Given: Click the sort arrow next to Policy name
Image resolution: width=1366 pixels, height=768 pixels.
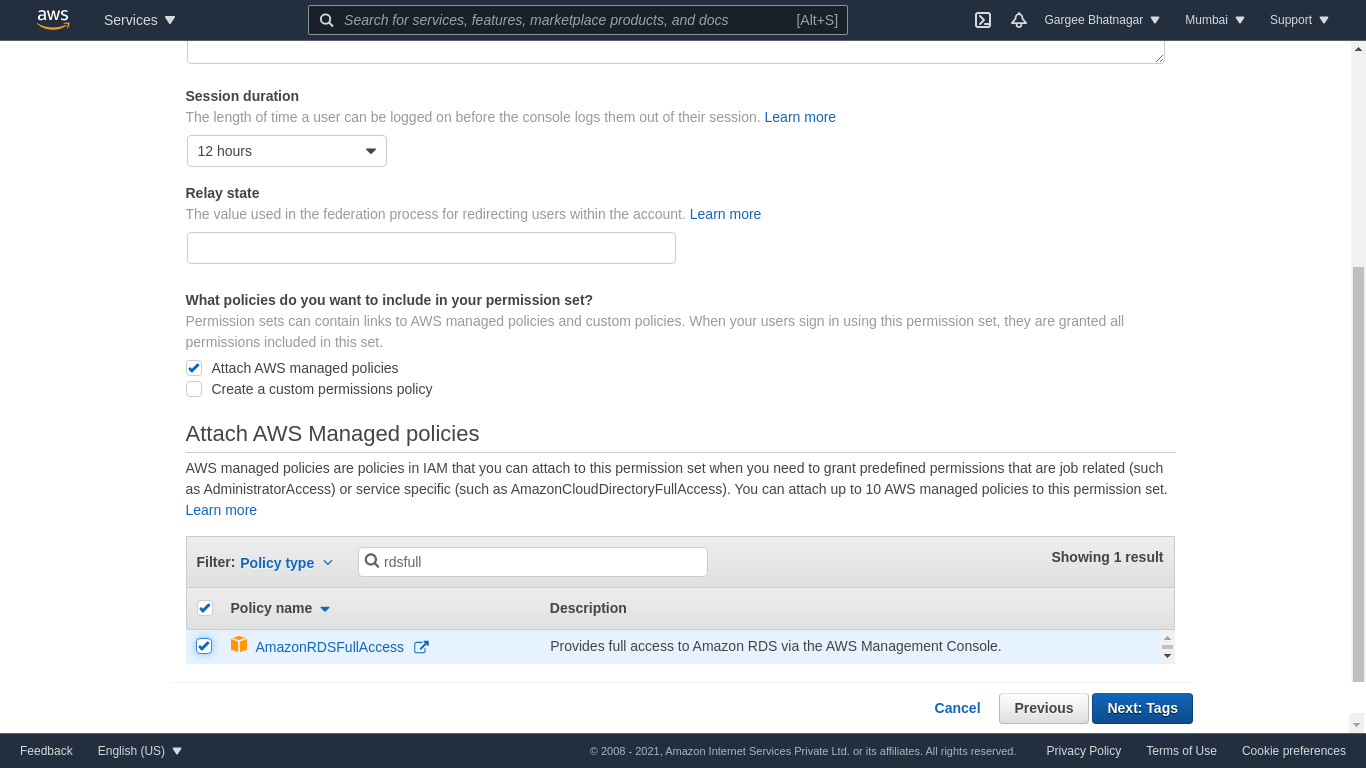Looking at the screenshot, I should point(325,609).
